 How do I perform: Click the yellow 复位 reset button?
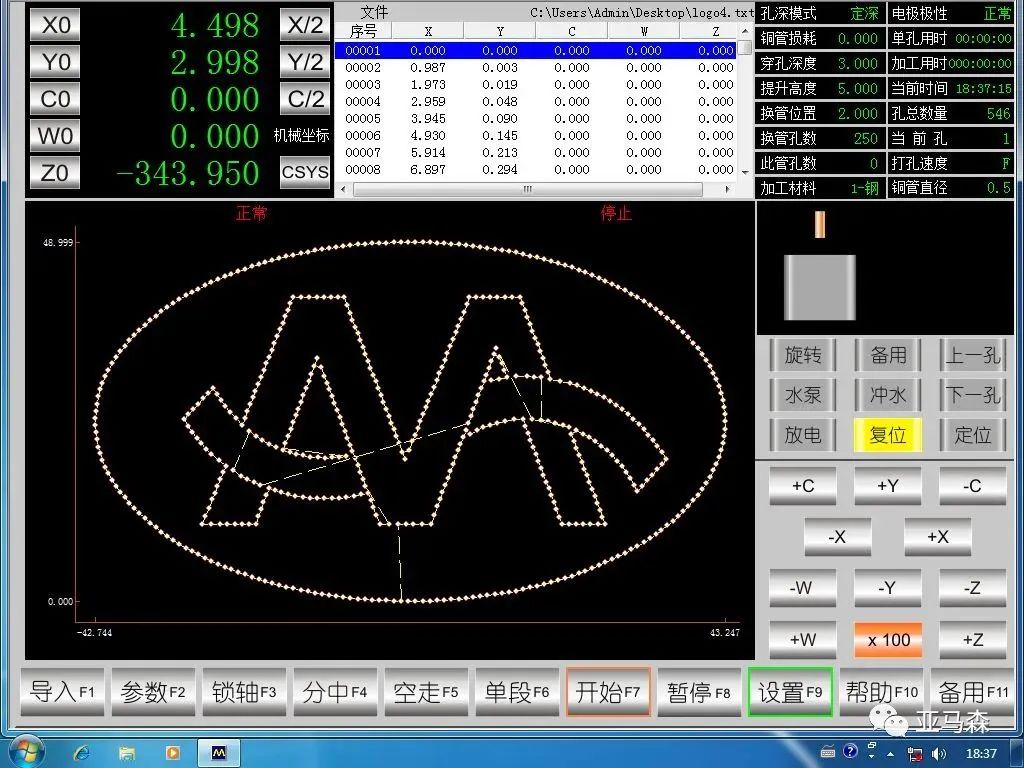click(x=888, y=435)
